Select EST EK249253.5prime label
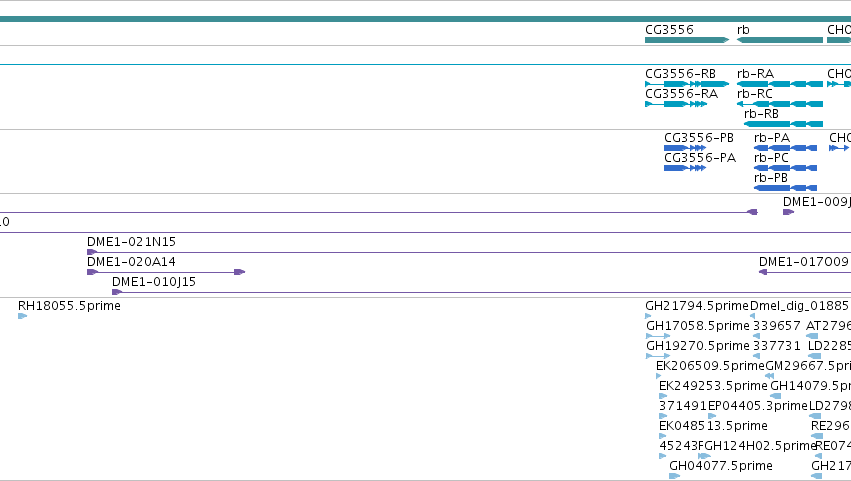Screen dimensions: 851x481 713,386
